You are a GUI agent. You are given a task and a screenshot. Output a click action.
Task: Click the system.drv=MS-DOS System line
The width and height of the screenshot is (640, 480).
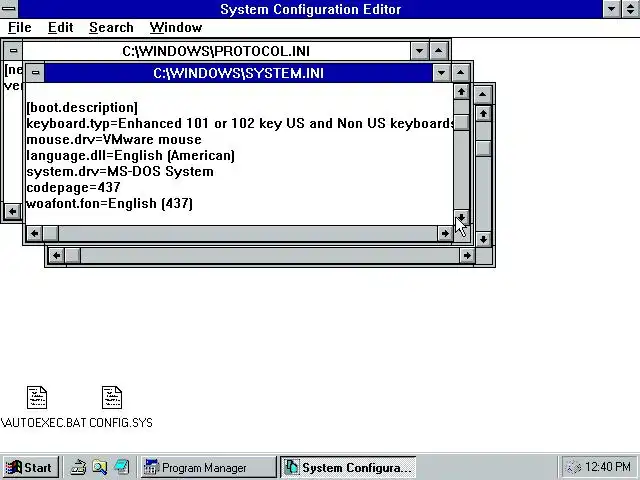coord(120,171)
